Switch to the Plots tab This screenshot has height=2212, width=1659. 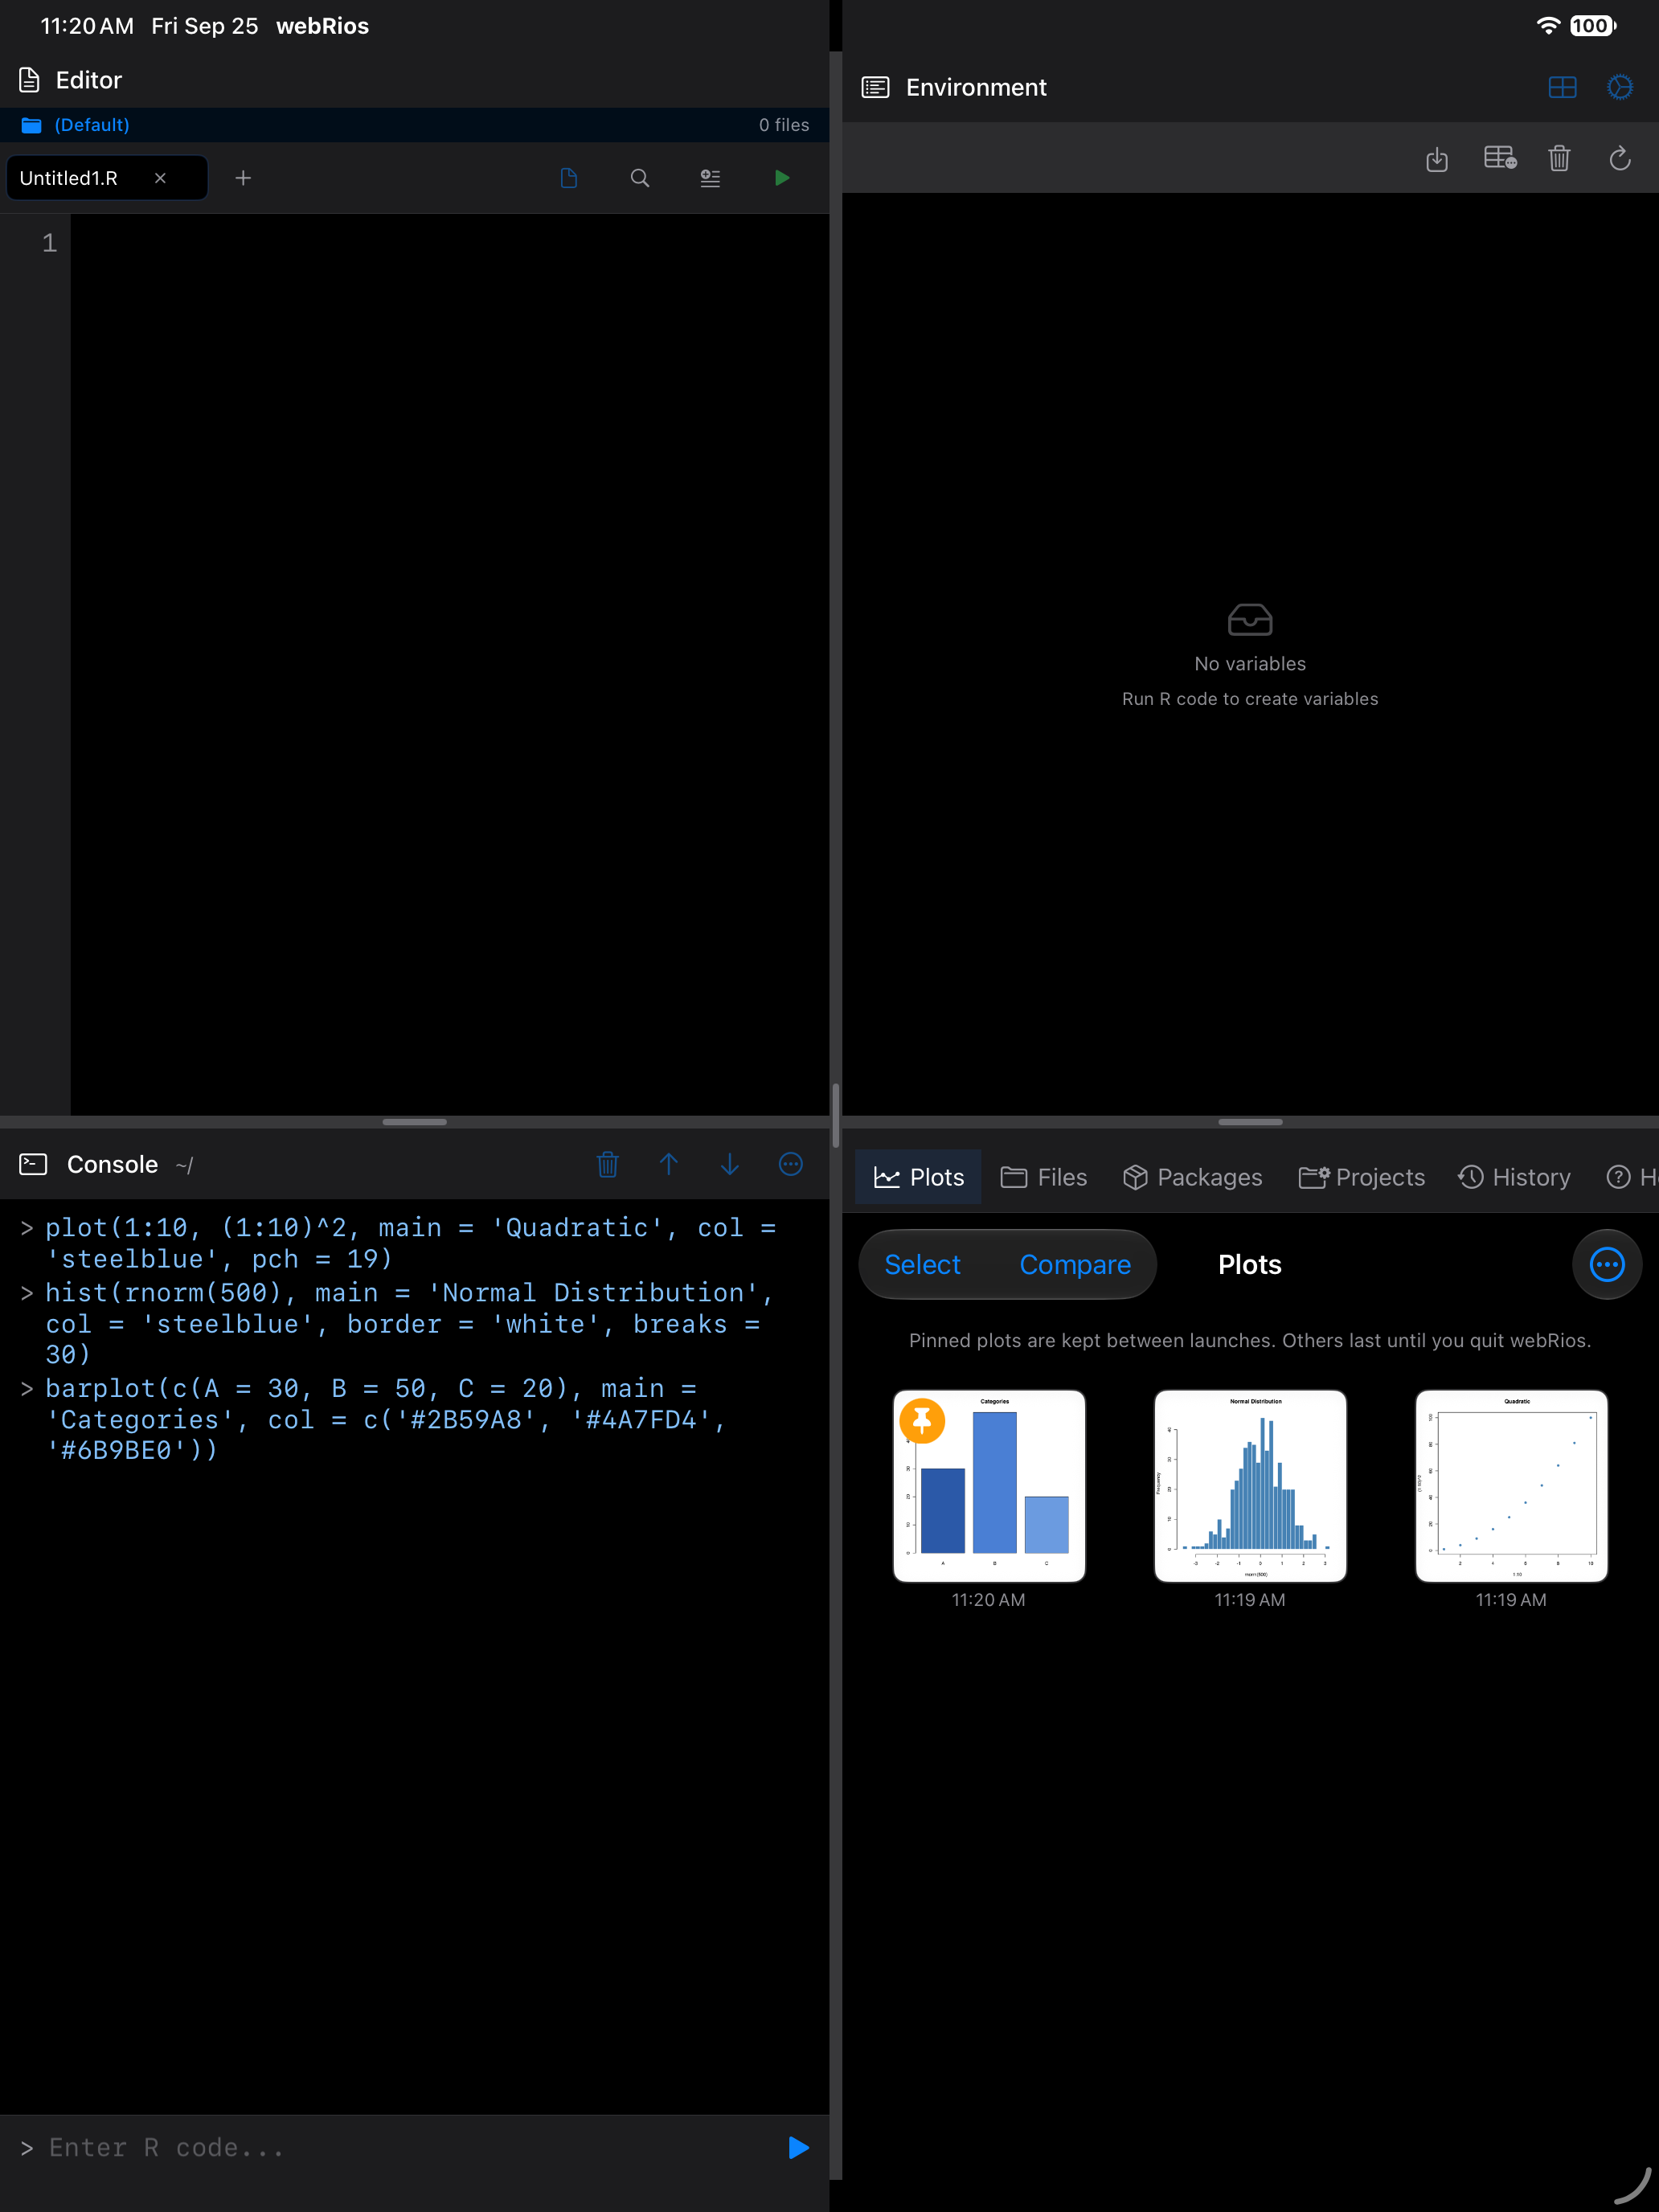(x=918, y=1177)
